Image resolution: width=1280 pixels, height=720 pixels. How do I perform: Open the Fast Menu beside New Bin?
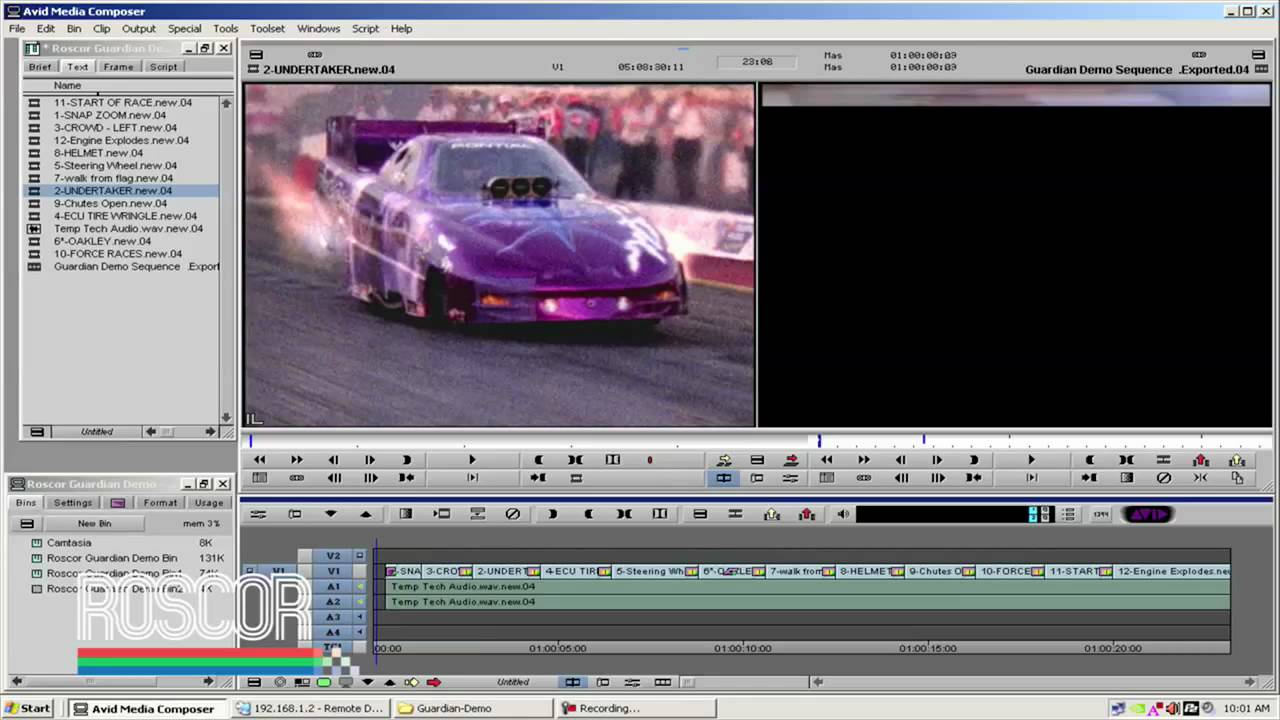[x=27, y=523]
